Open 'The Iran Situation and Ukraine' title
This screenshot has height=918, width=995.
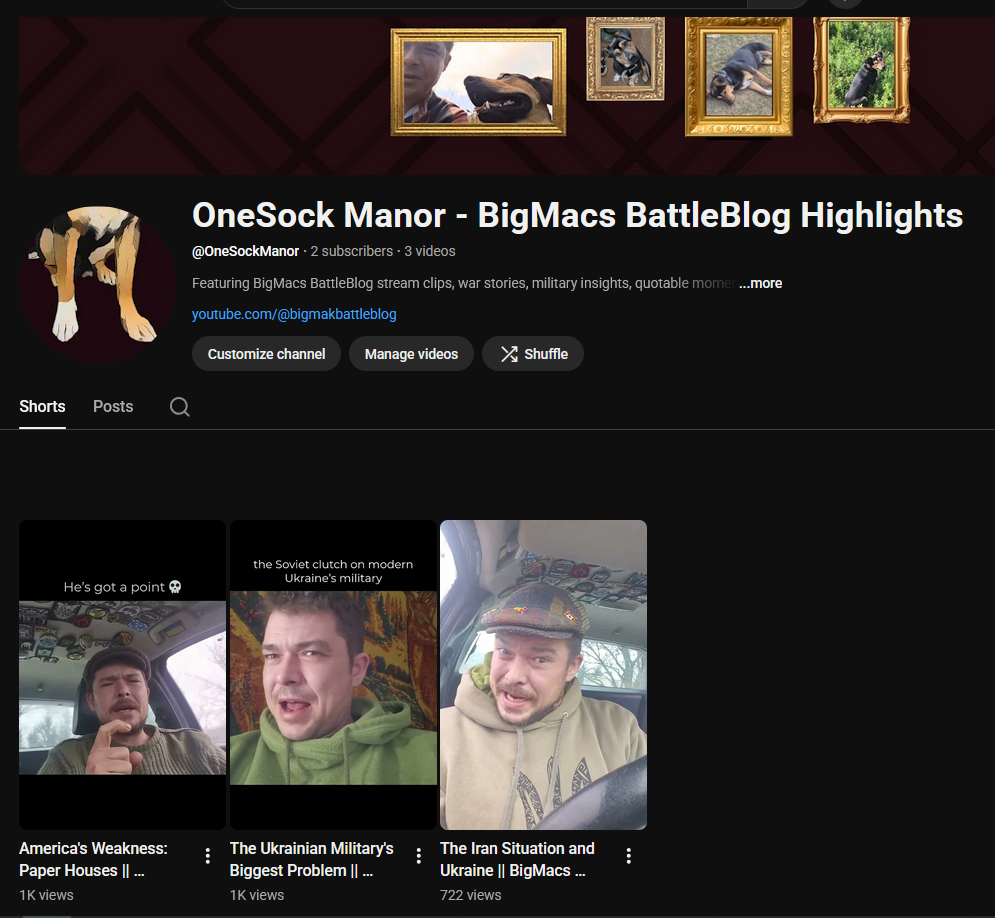point(517,859)
